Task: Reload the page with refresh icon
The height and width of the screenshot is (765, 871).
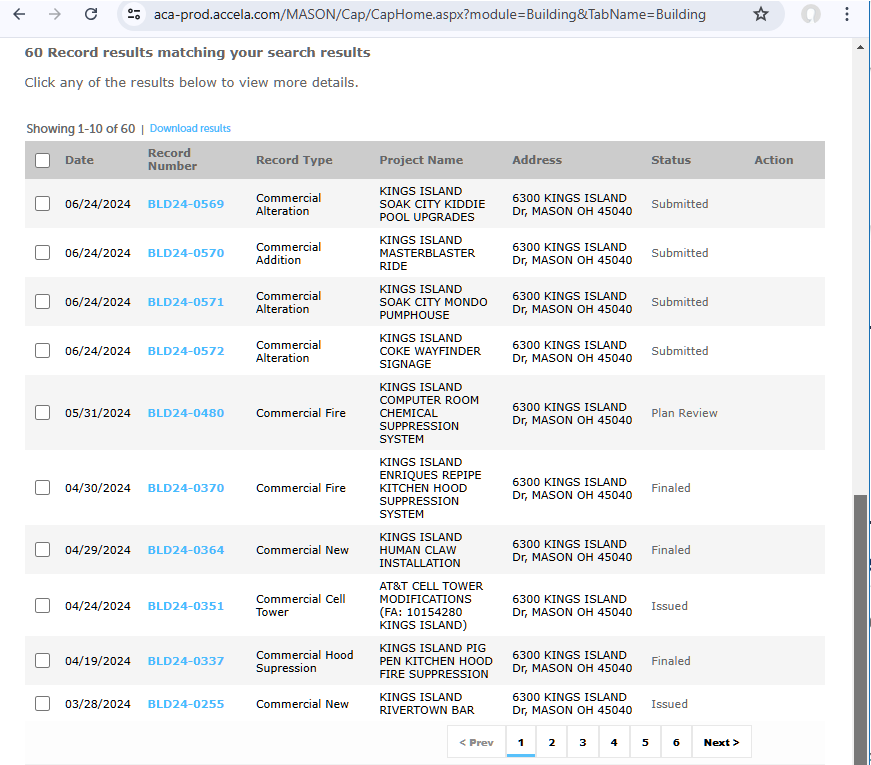Action: click(91, 14)
